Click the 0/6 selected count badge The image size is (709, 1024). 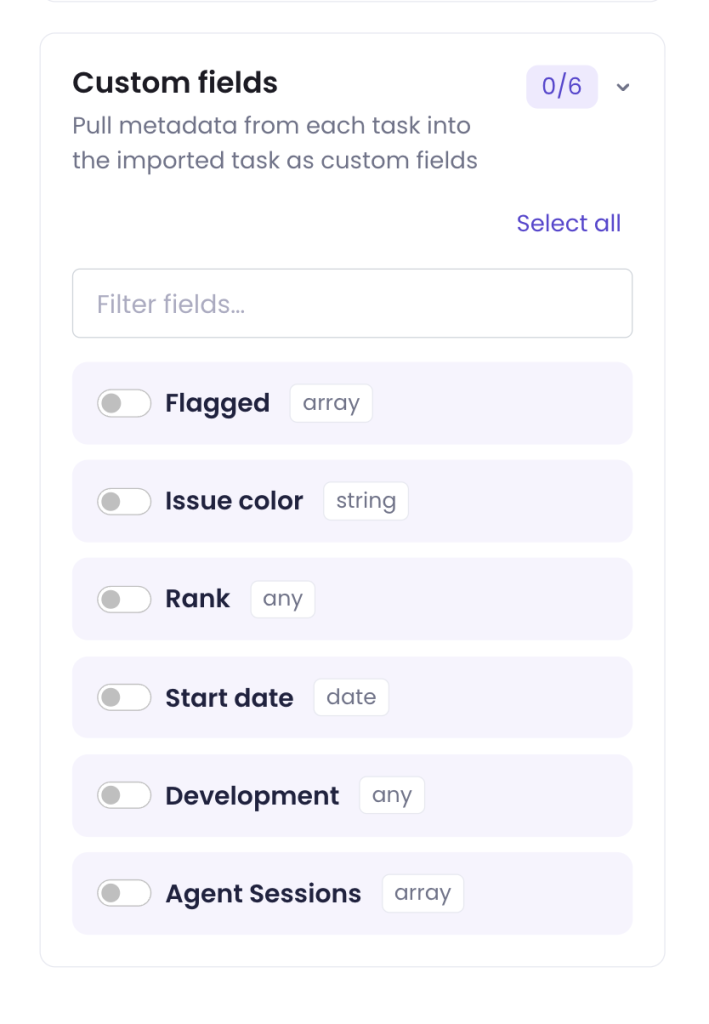(x=562, y=86)
